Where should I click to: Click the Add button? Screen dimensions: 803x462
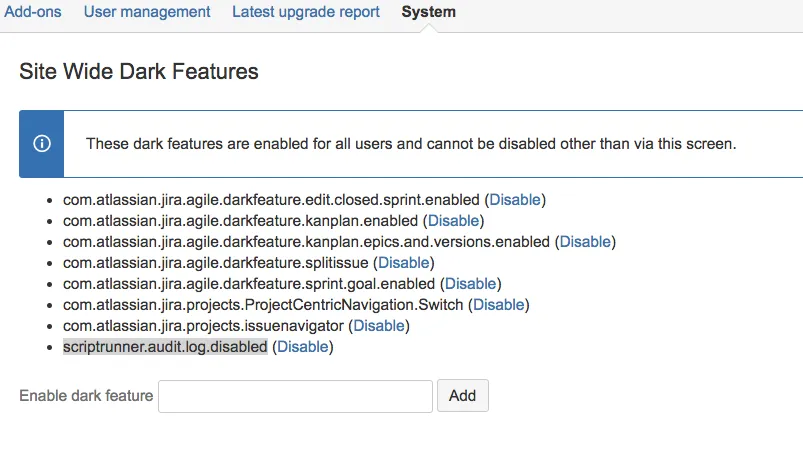tap(462, 396)
